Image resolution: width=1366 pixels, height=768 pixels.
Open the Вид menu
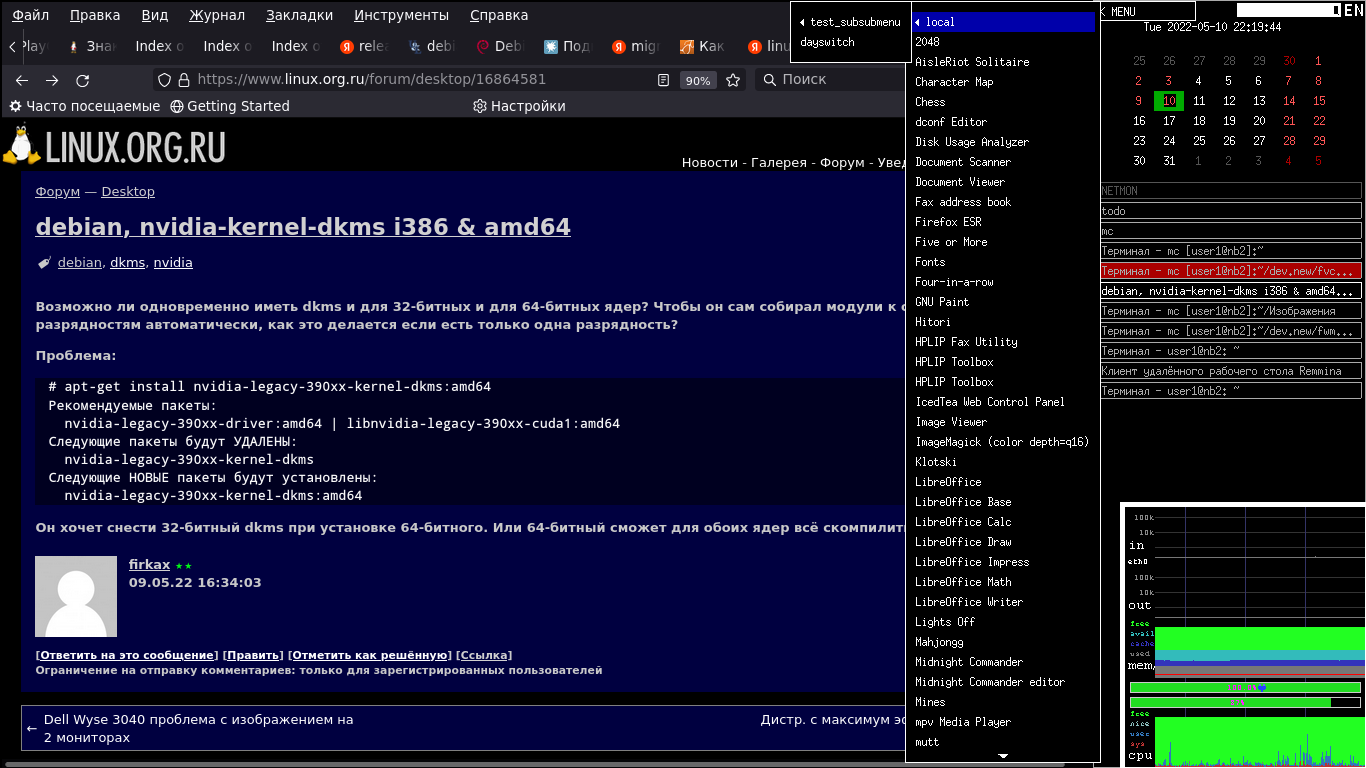click(x=155, y=16)
